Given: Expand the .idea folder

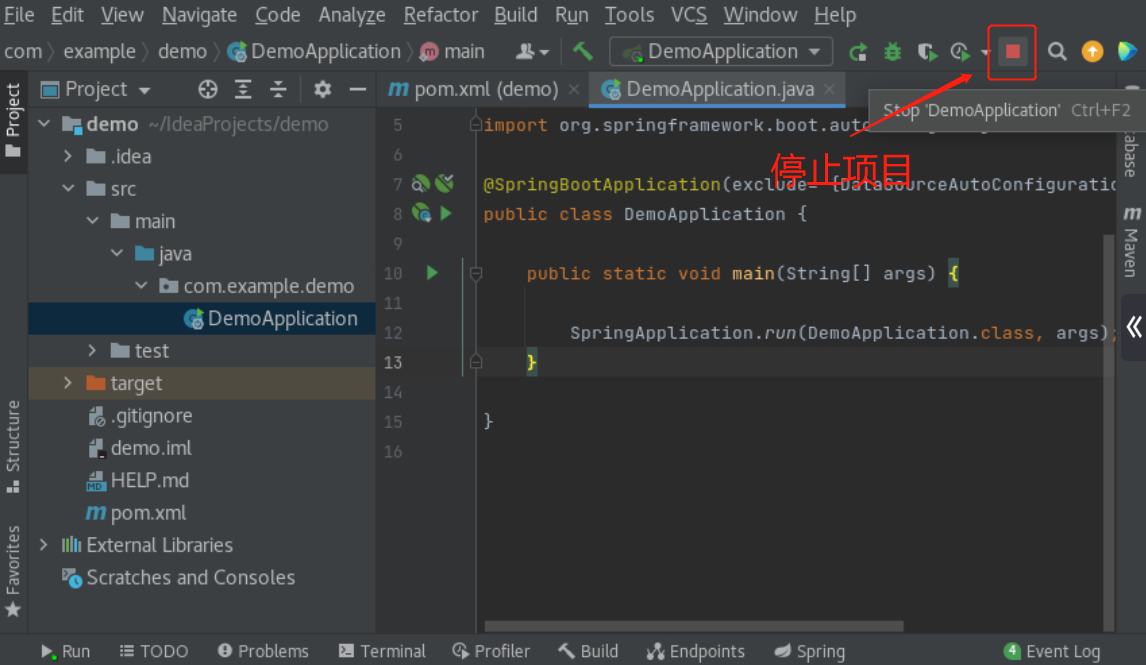Looking at the screenshot, I should pyautogui.click(x=68, y=156).
